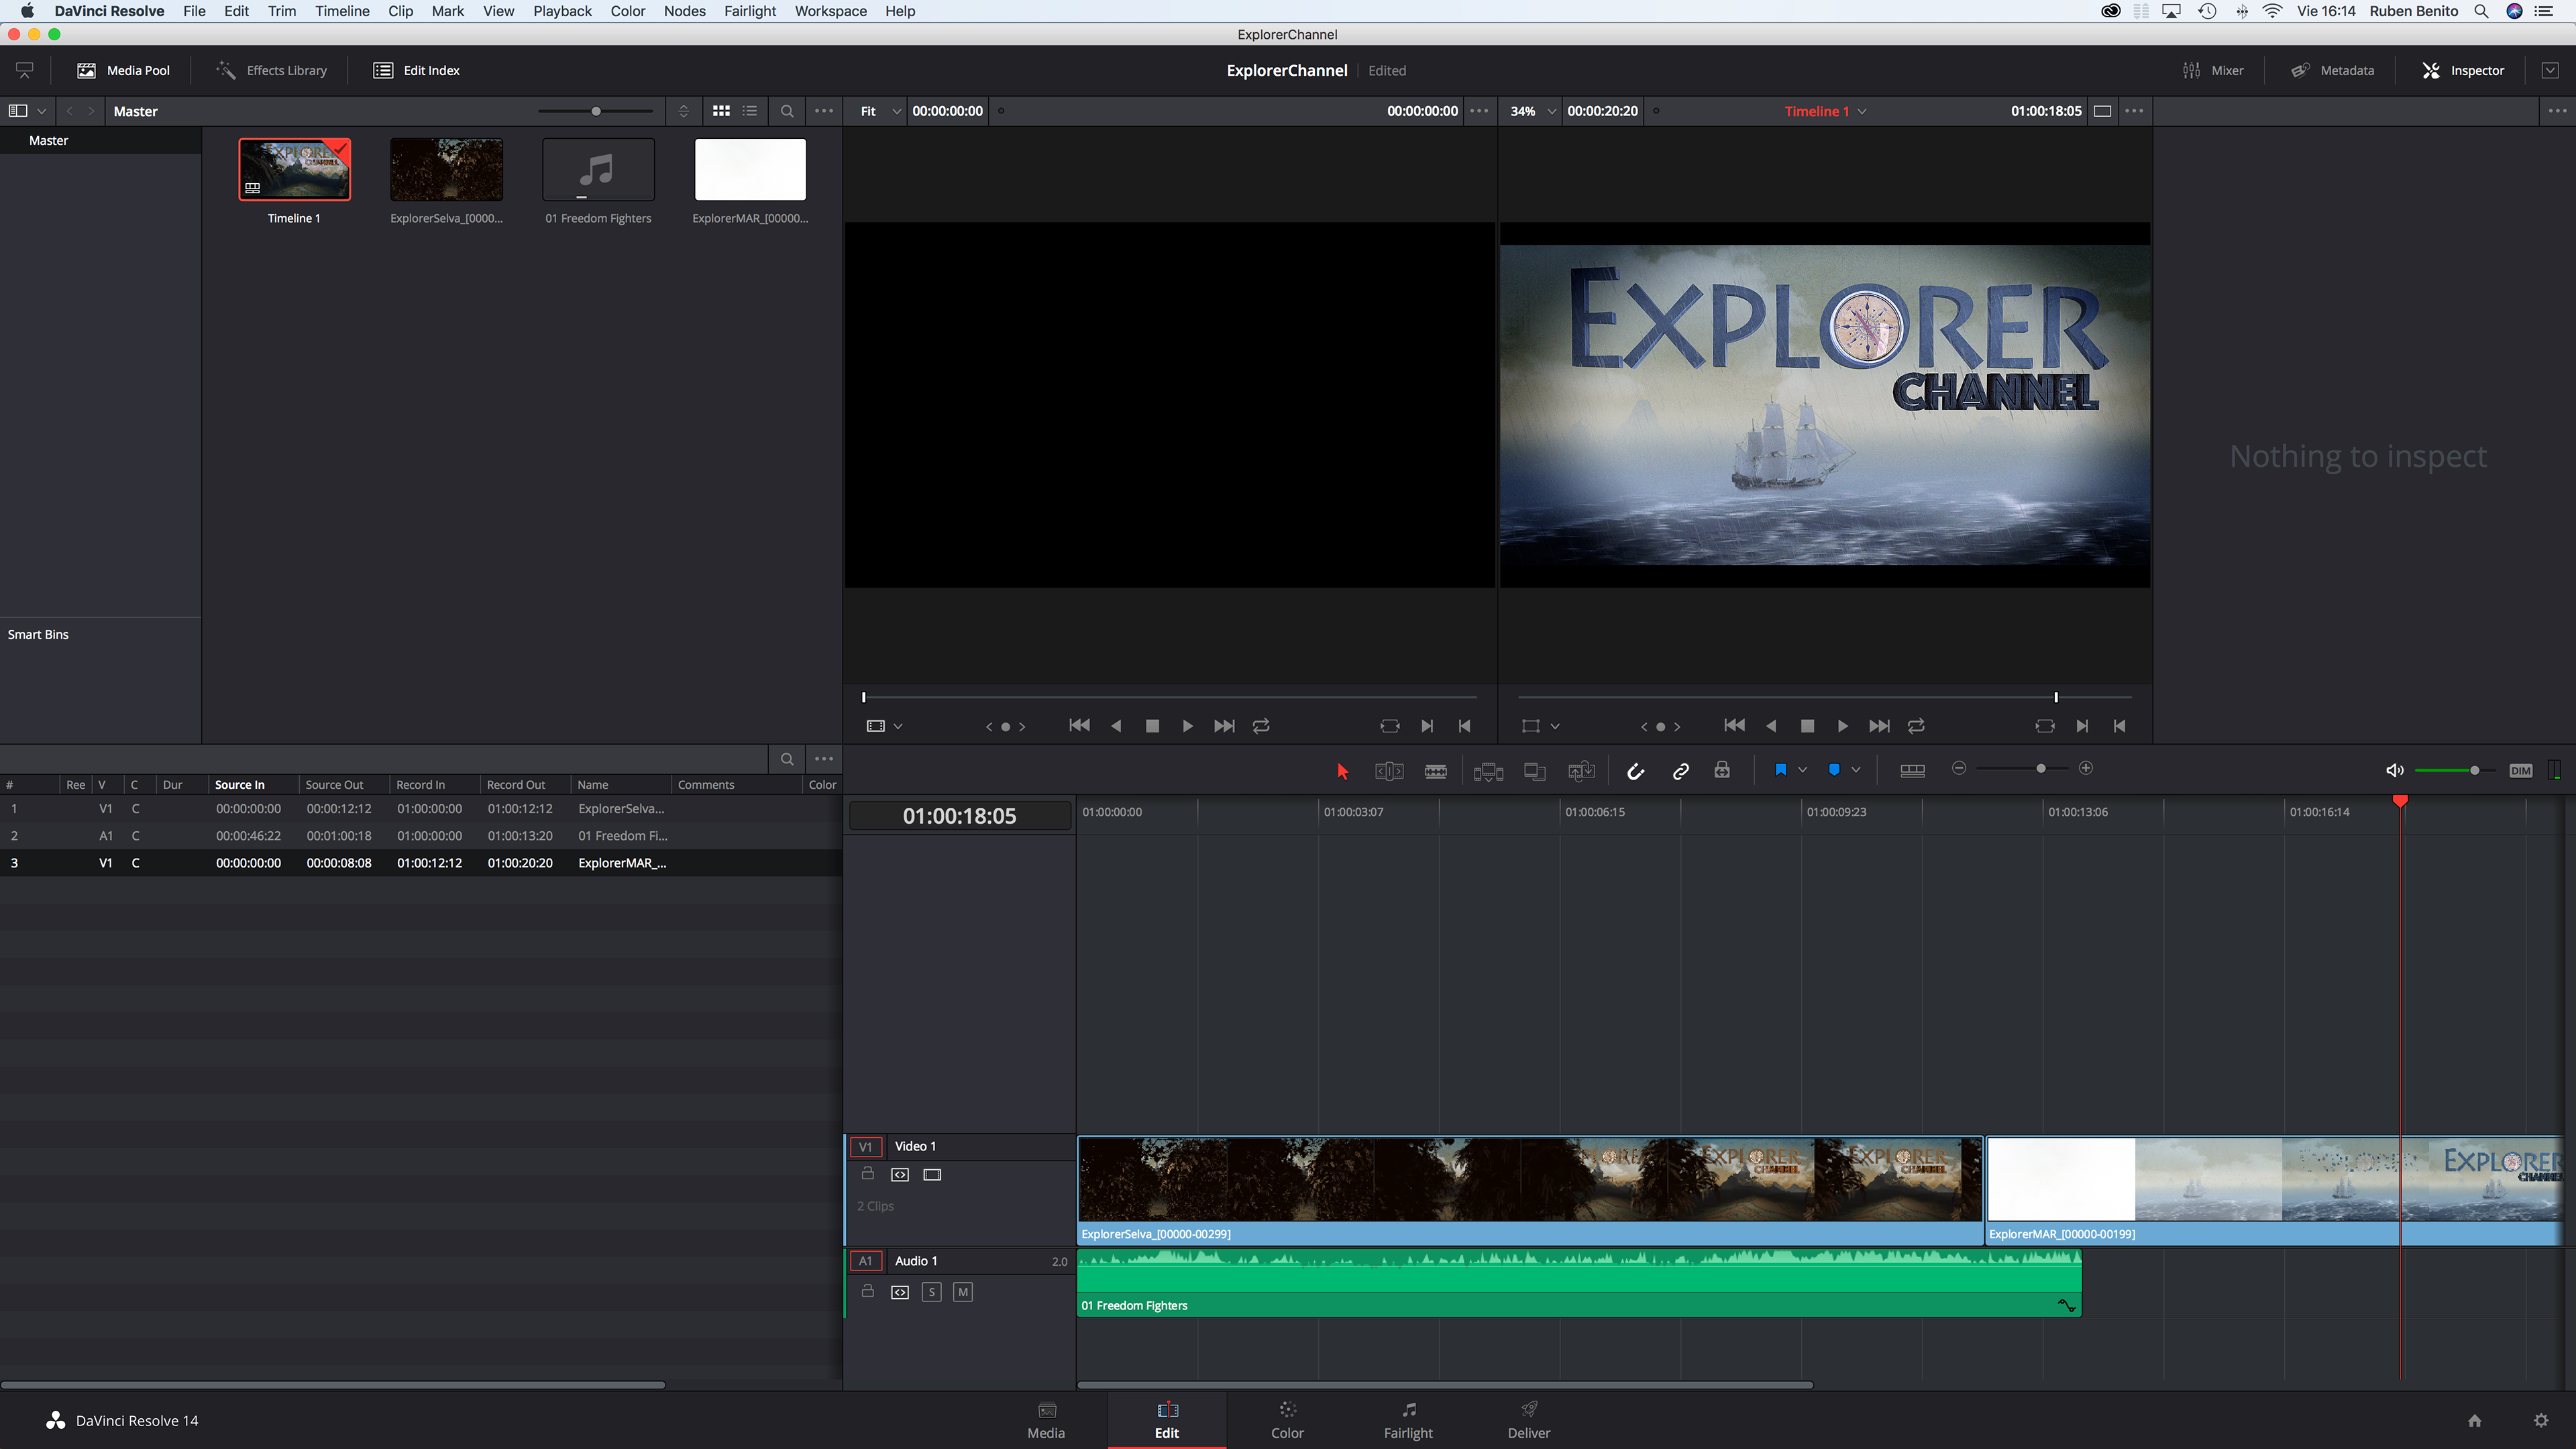Select the Master bin
Viewport: 2576px width, 1449px height.
point(100,140)
